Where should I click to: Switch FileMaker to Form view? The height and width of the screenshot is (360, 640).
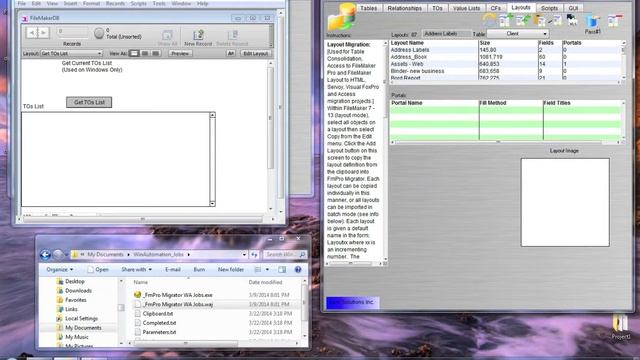(x=134, y=53)
